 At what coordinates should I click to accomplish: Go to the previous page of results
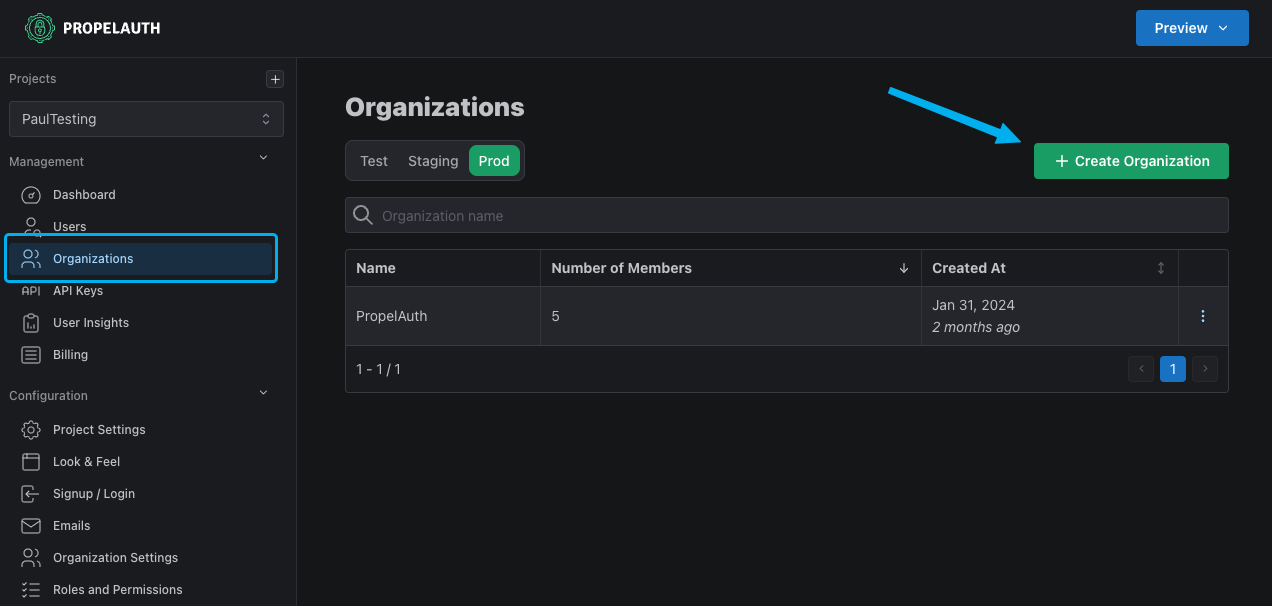(1141, 369)
